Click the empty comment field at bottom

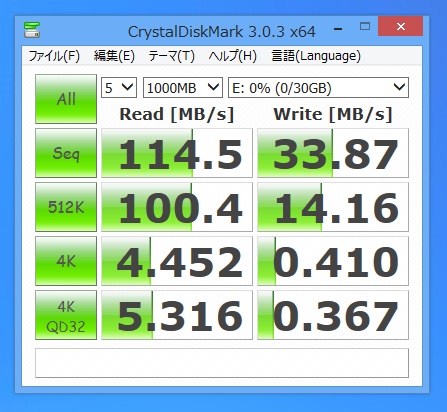pyautogui.click(x=222, y=363)
